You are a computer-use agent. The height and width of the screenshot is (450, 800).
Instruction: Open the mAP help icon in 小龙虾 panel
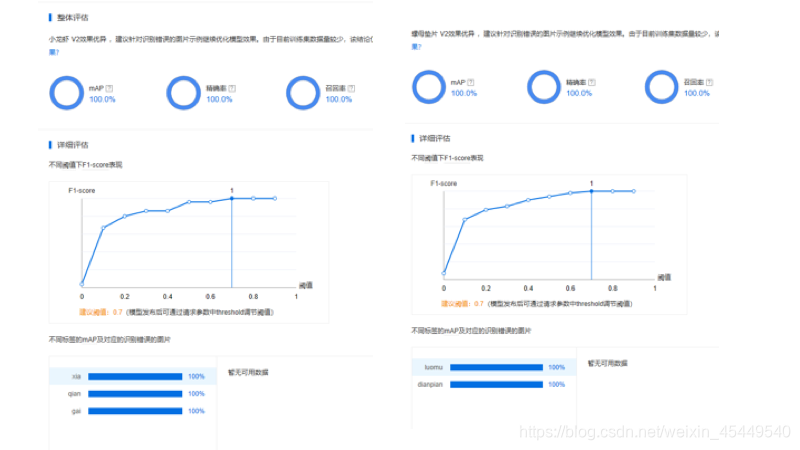[x=109, y=88]
